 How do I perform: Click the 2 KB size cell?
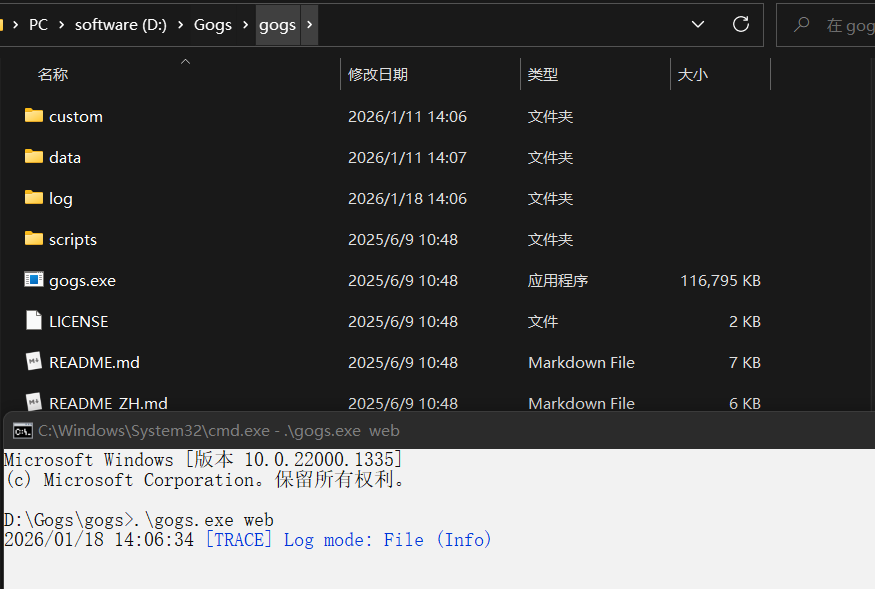coord(745,322)
